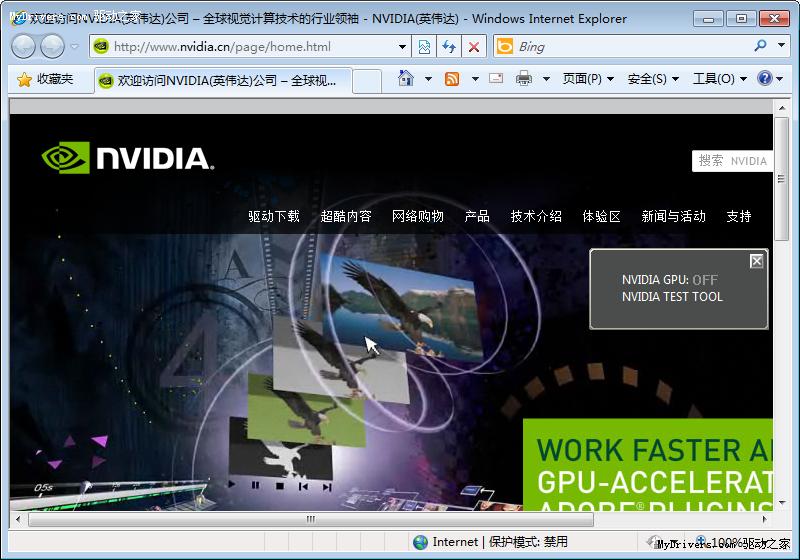Open the Home page icon in toolbar
Screen dimensions: 800x560
pos(405,79)
